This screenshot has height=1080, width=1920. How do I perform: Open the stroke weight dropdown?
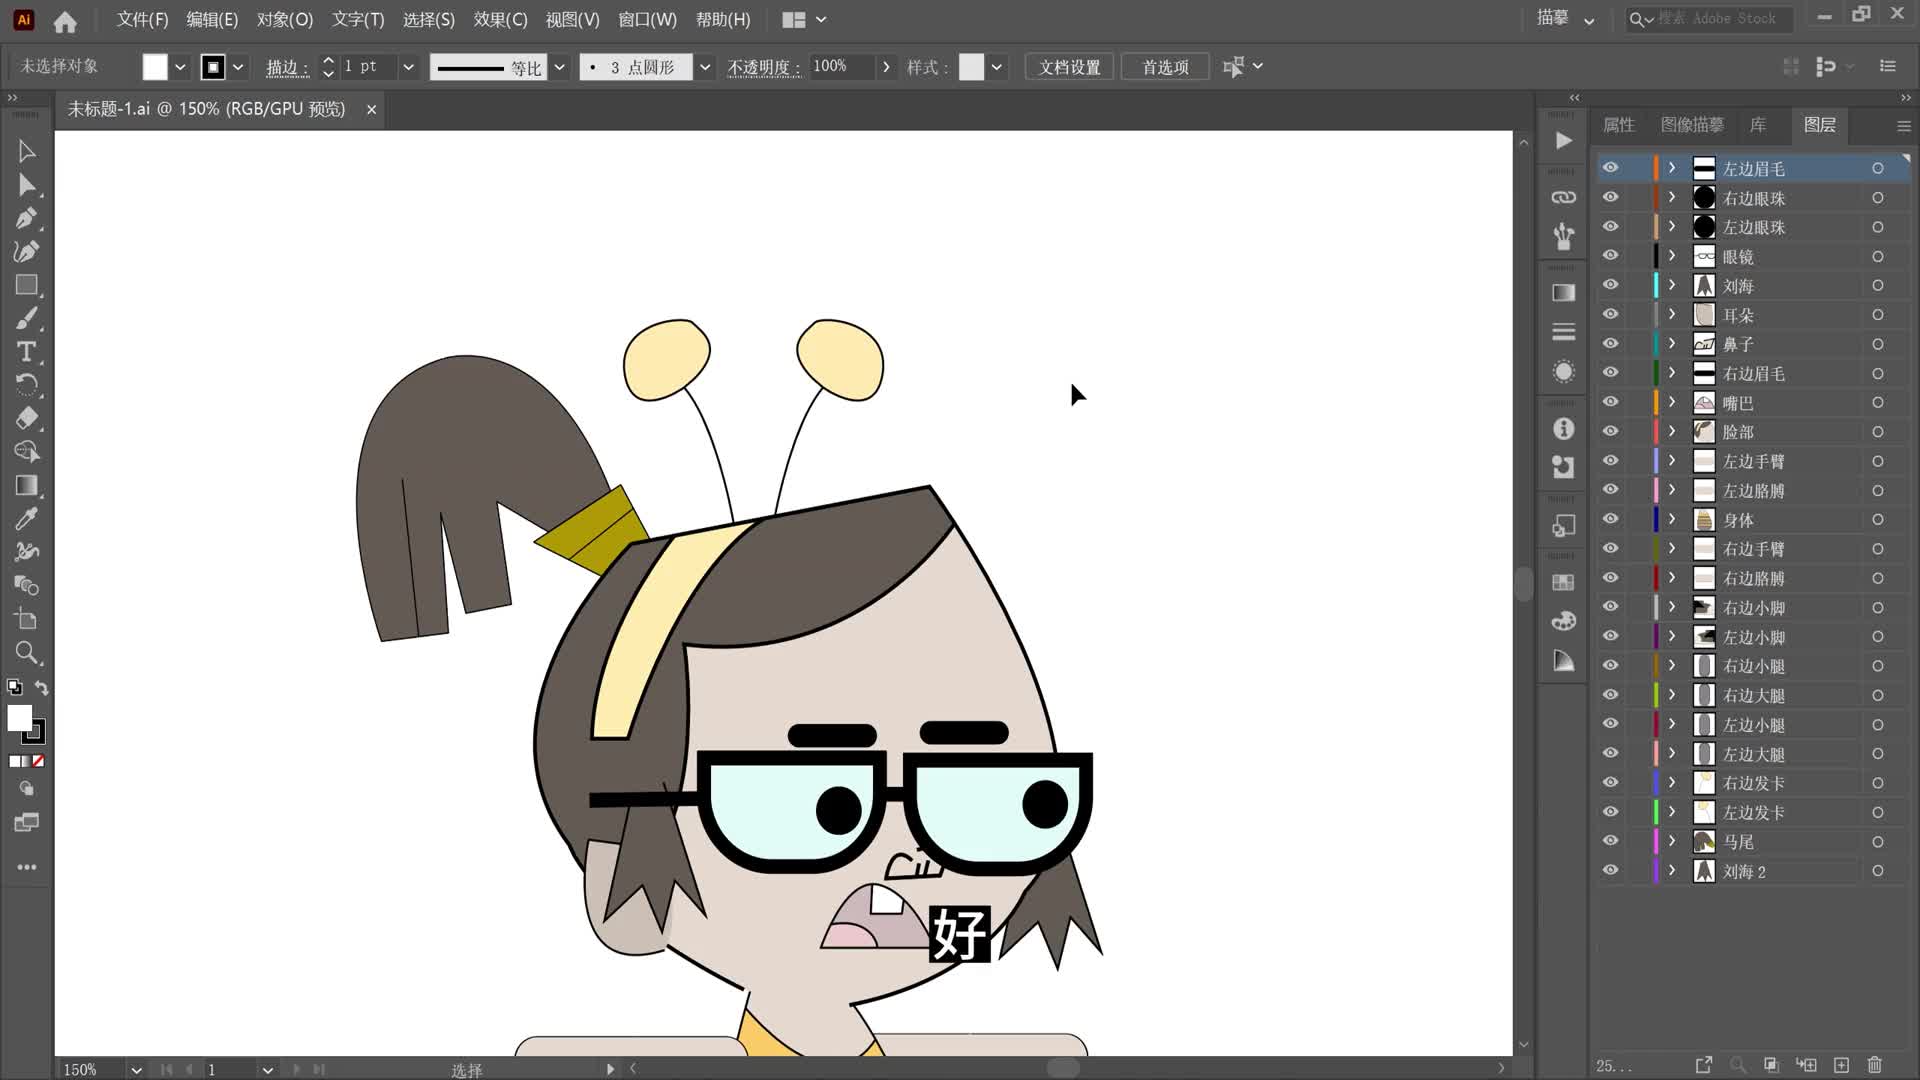point(408,67)
